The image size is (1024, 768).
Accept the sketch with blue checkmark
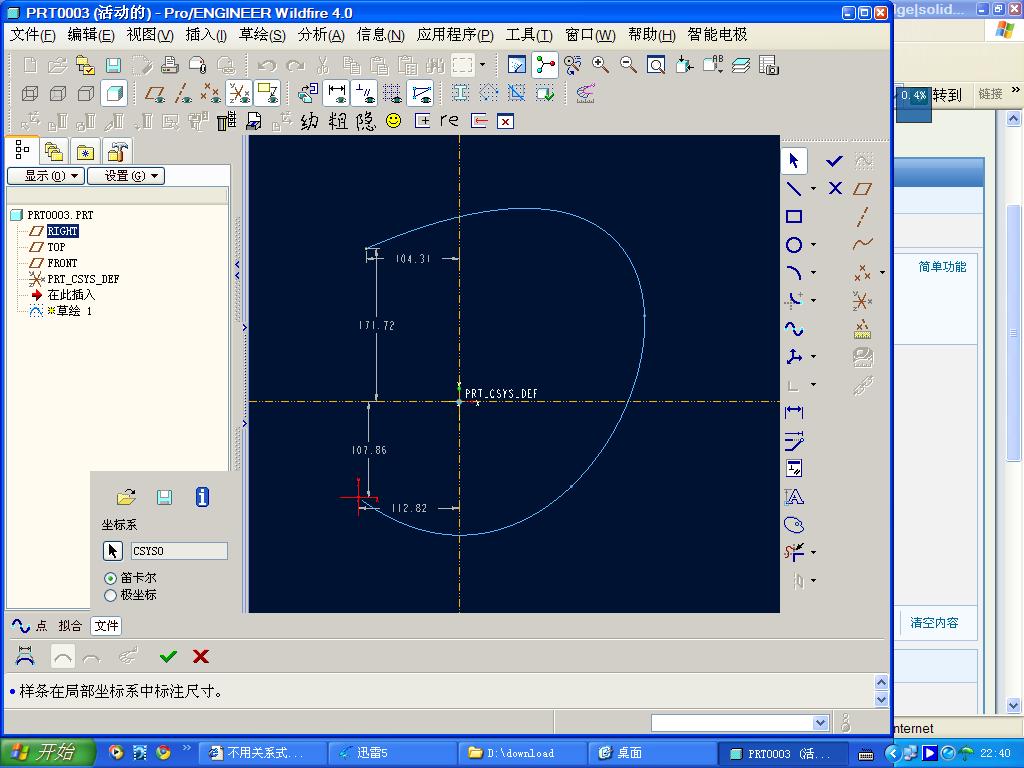835,161
